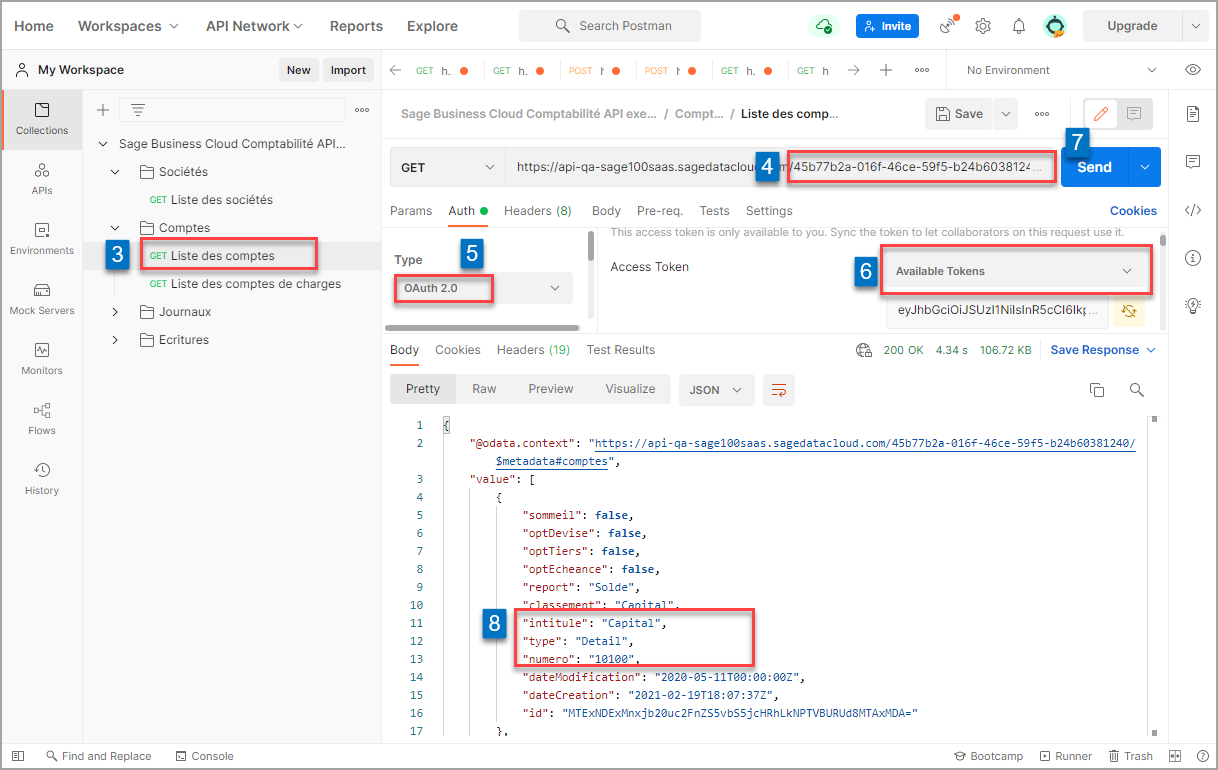Image resolution: width=1218 pixels, height=770 pixels.
Task: Click the environment quick look eye icon
Action: tap(1192, 70)
